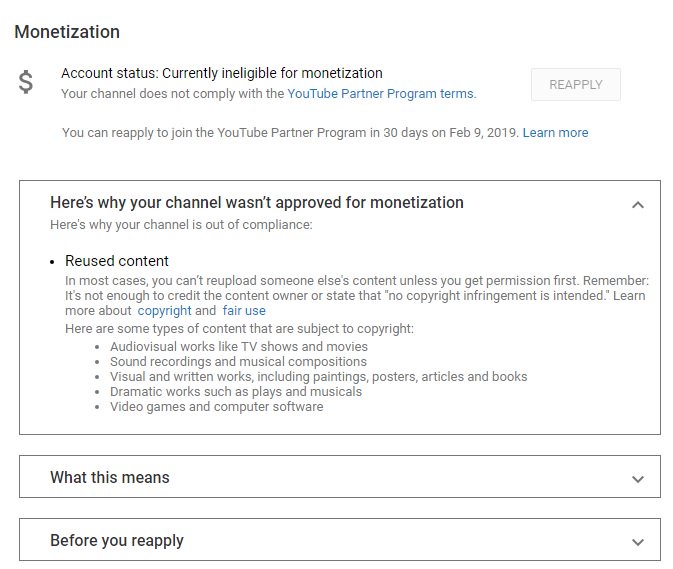Viewport: 673px width, 569px height.
Task: Click 'Dramatic works such as plays and musicals'
Action: (x=236, y=391)
